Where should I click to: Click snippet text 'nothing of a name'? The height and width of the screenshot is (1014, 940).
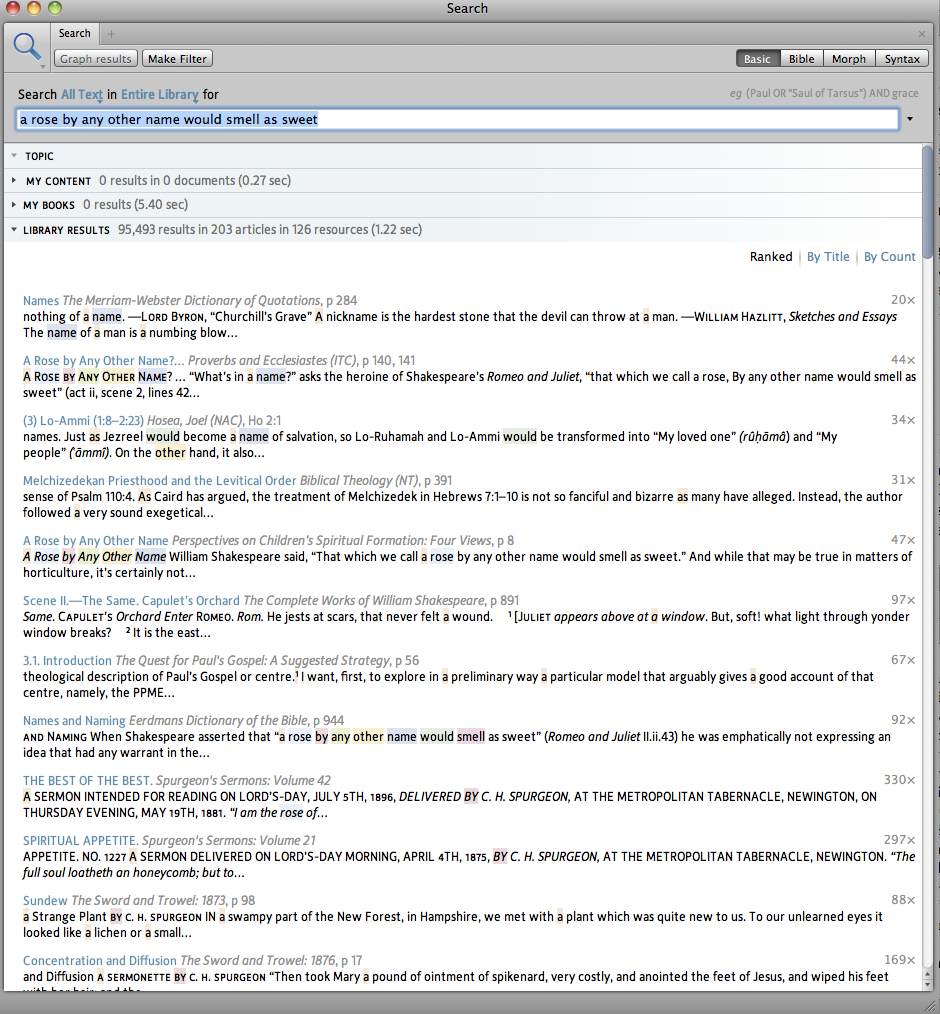click(x=72, y=317)
